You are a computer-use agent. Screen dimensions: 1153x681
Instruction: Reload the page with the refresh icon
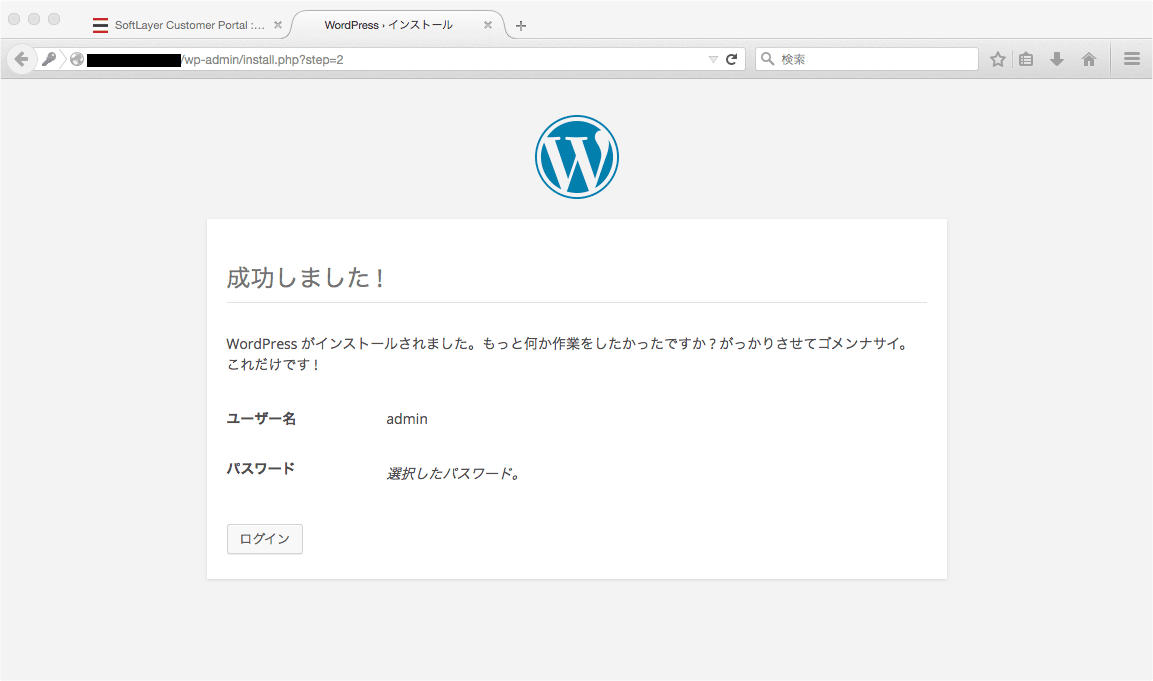731,59
